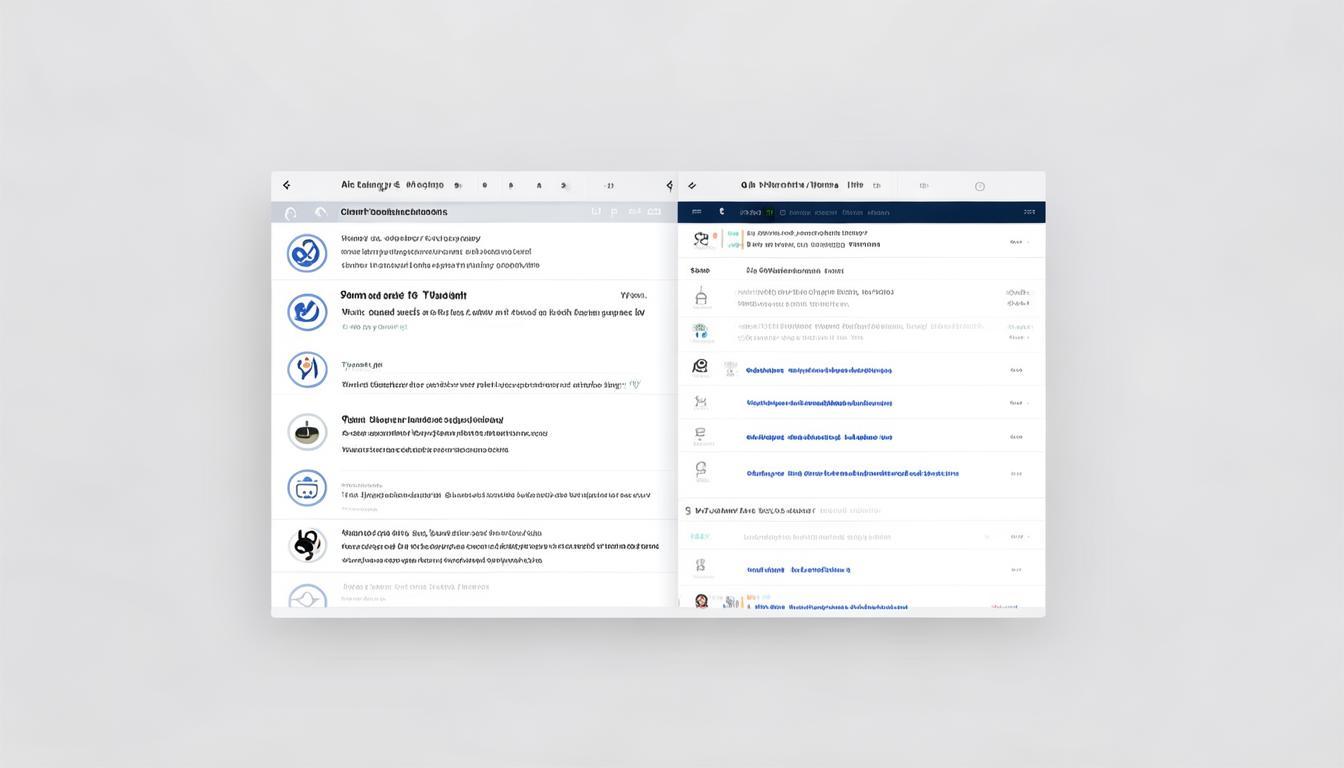The image size is (1344, 768).
Task: Open the first blue knot avatar in left list
Action: 307,253
